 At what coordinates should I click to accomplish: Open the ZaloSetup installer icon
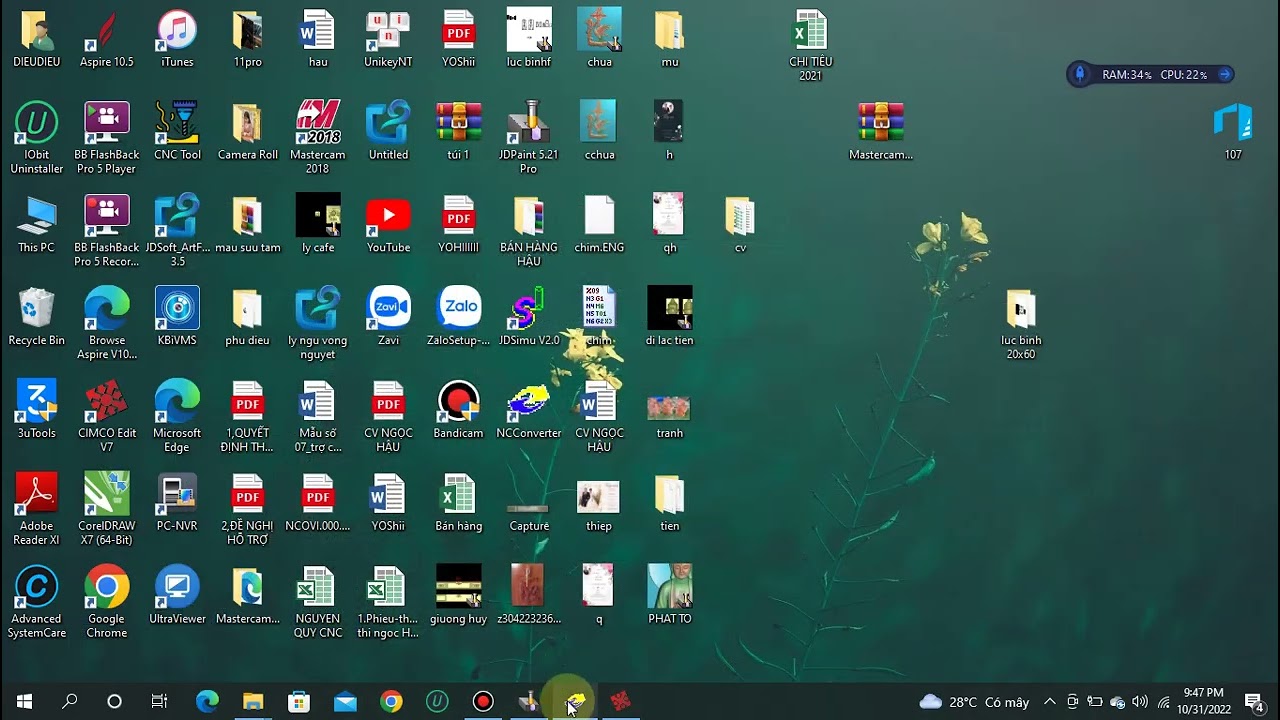(x=459, y=317)
